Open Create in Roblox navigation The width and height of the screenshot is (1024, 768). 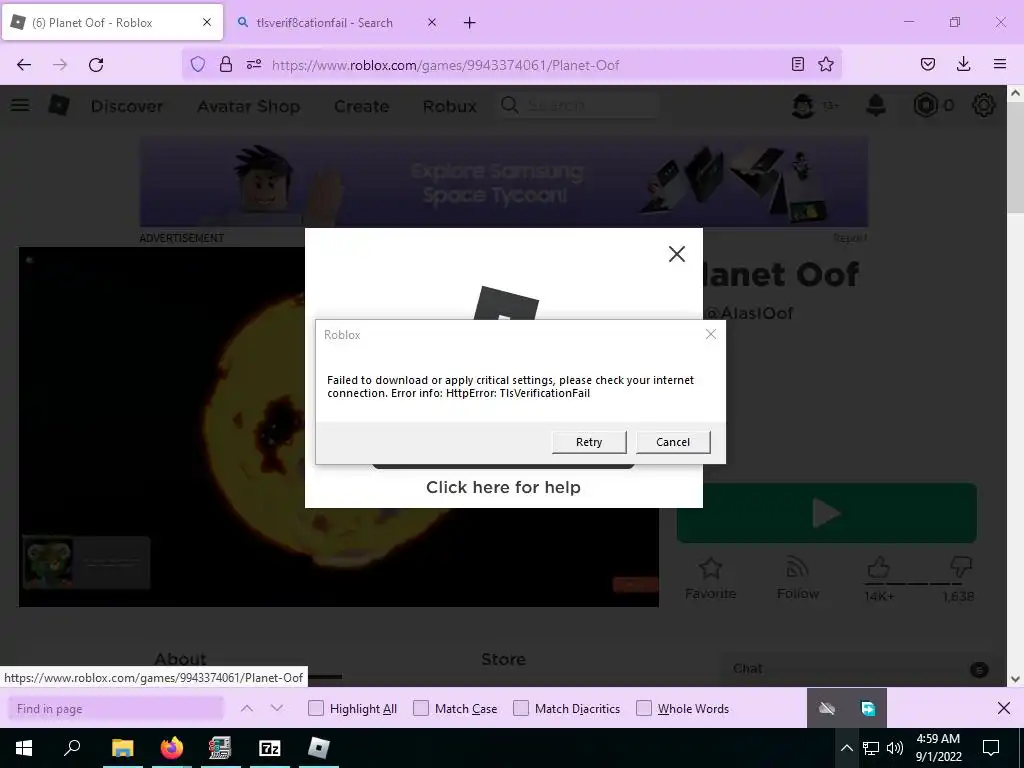pyautogui.click(x=361, y=106)
